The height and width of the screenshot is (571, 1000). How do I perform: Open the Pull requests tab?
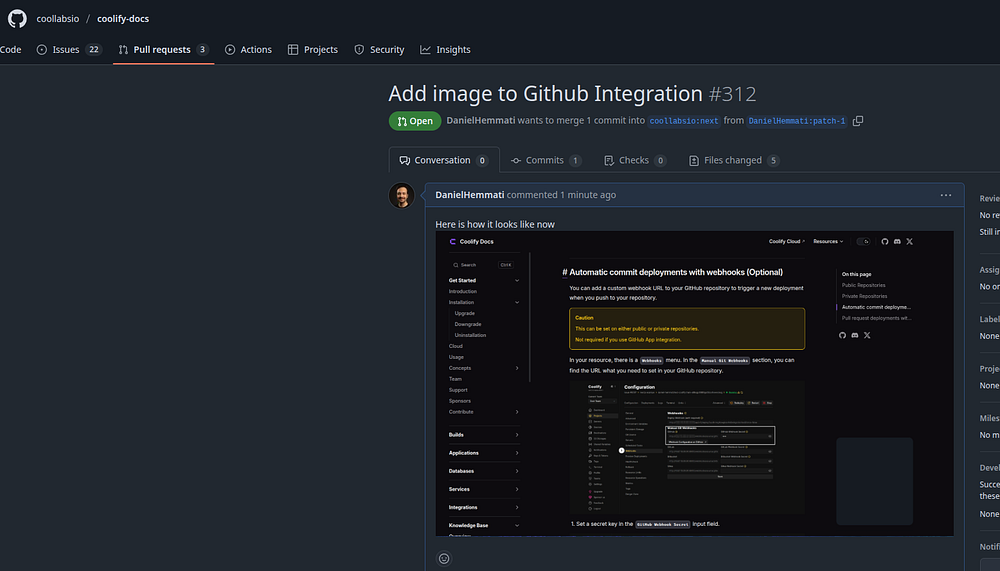163,49
